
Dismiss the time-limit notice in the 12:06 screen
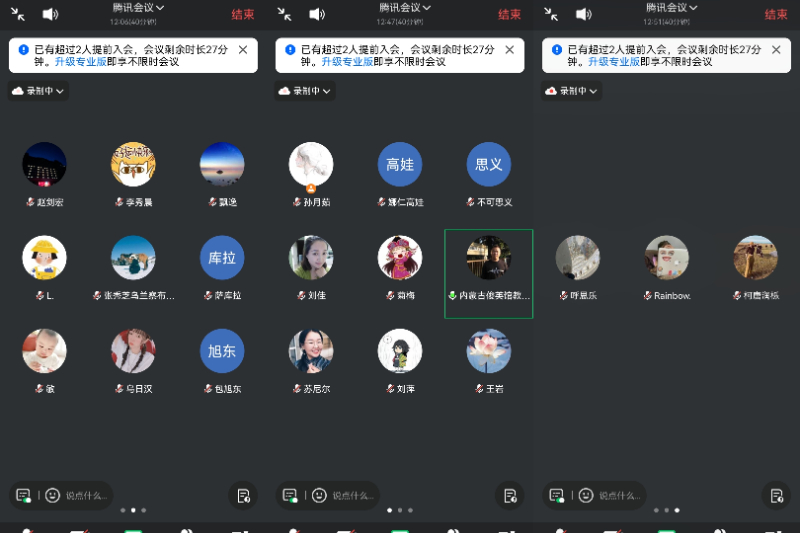243,49
